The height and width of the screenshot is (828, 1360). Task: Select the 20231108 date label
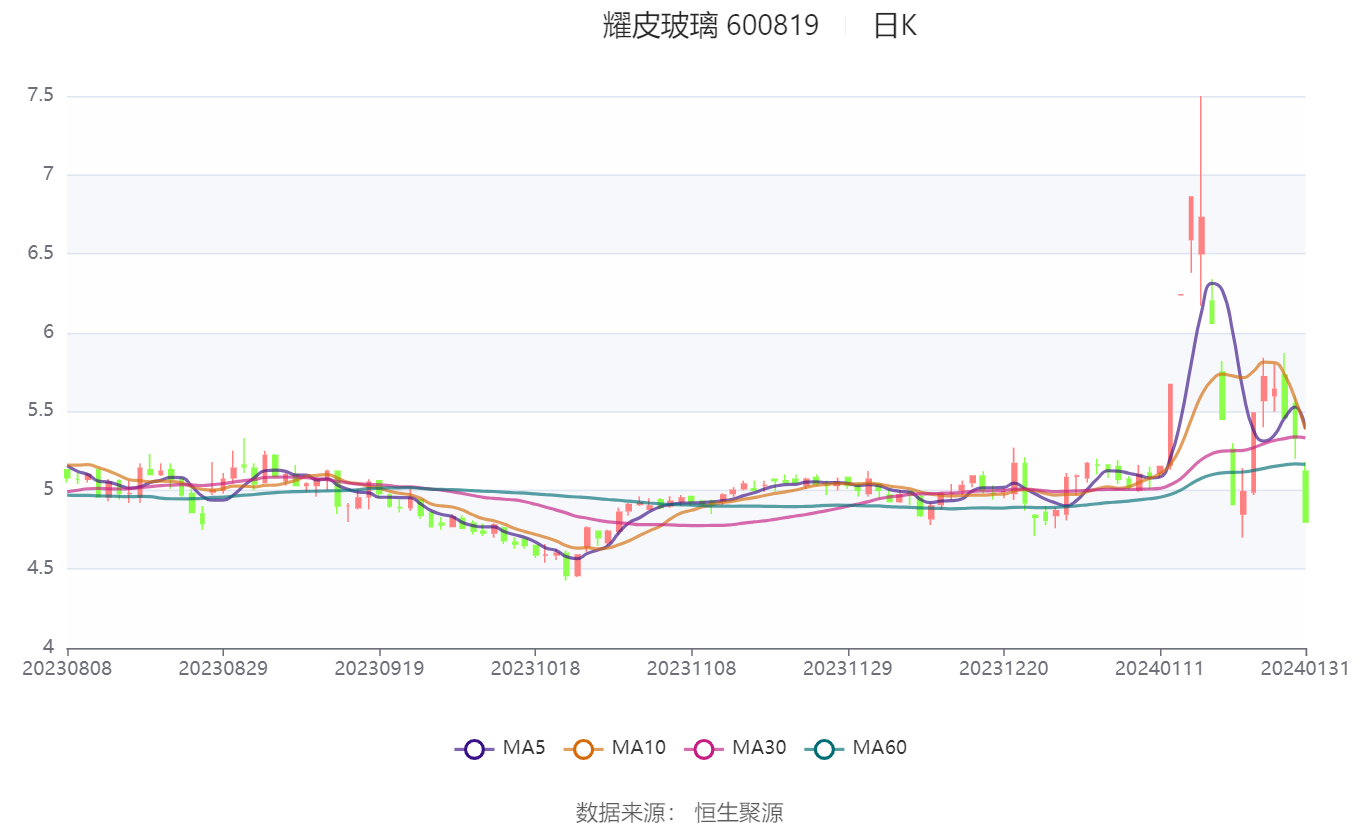692,668
